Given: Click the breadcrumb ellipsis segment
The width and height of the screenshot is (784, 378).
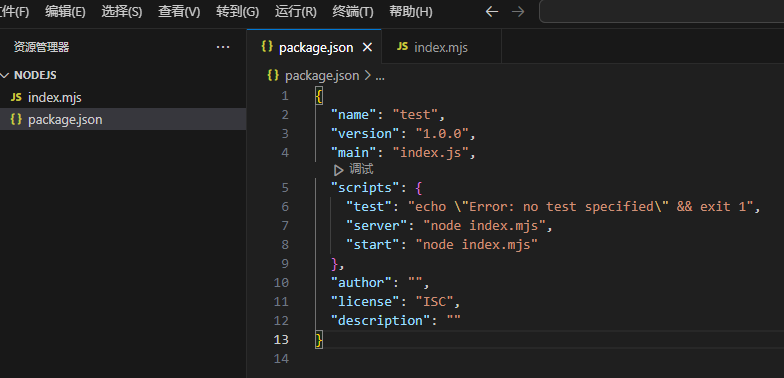Looking at the screenshot, I should 380,76.
